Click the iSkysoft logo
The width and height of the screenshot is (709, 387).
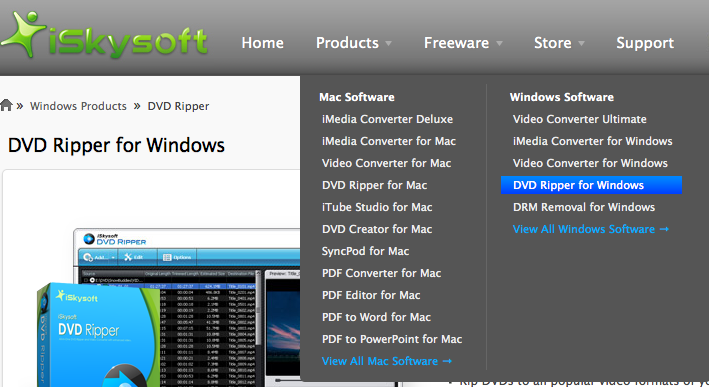tap(104, 35)
